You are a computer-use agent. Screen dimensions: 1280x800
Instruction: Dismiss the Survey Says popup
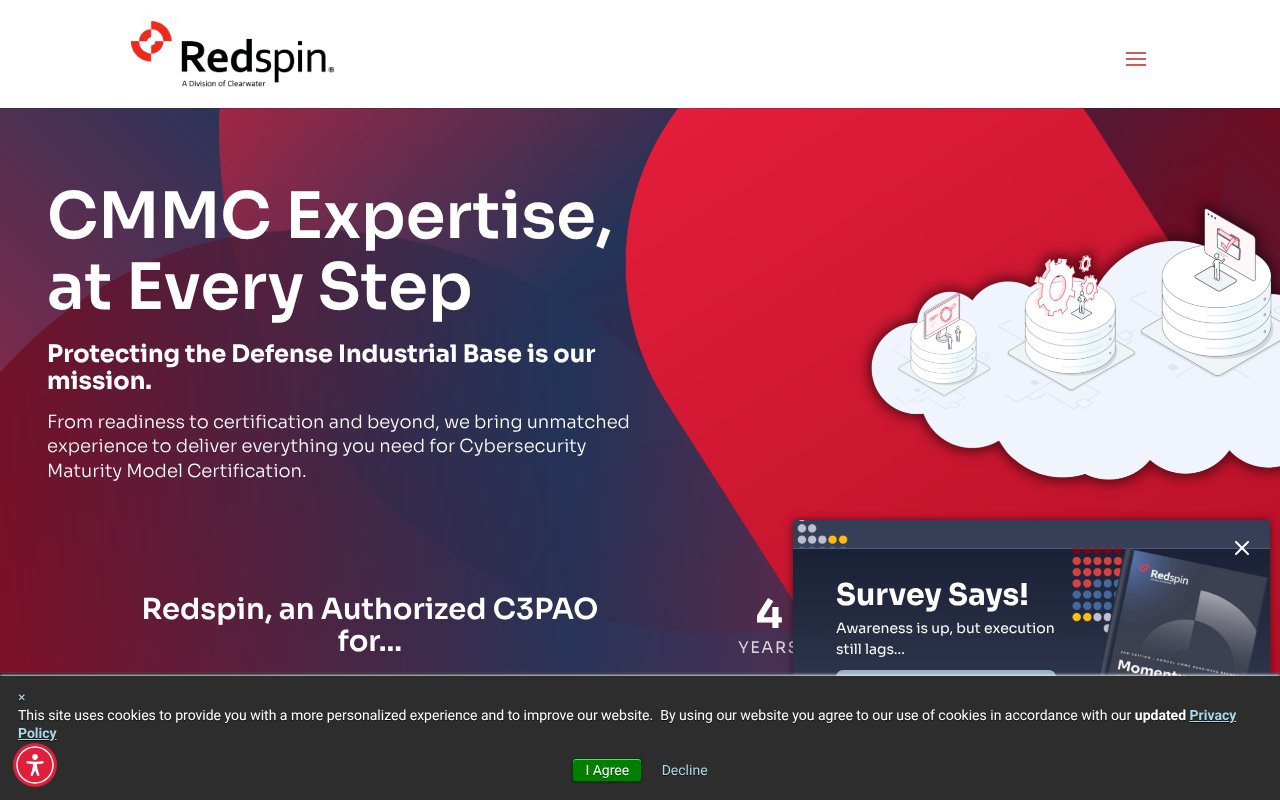(1242, 548)
